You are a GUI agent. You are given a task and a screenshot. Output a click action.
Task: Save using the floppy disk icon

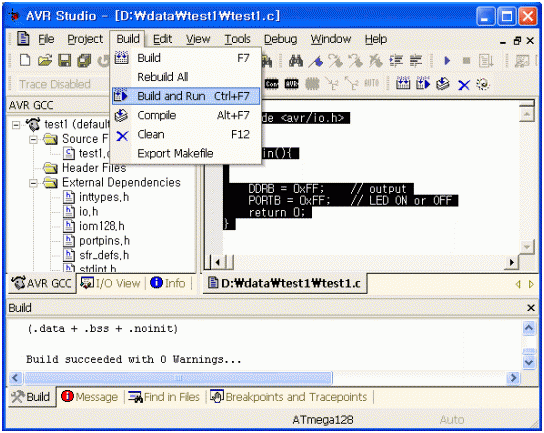[65, 60]
